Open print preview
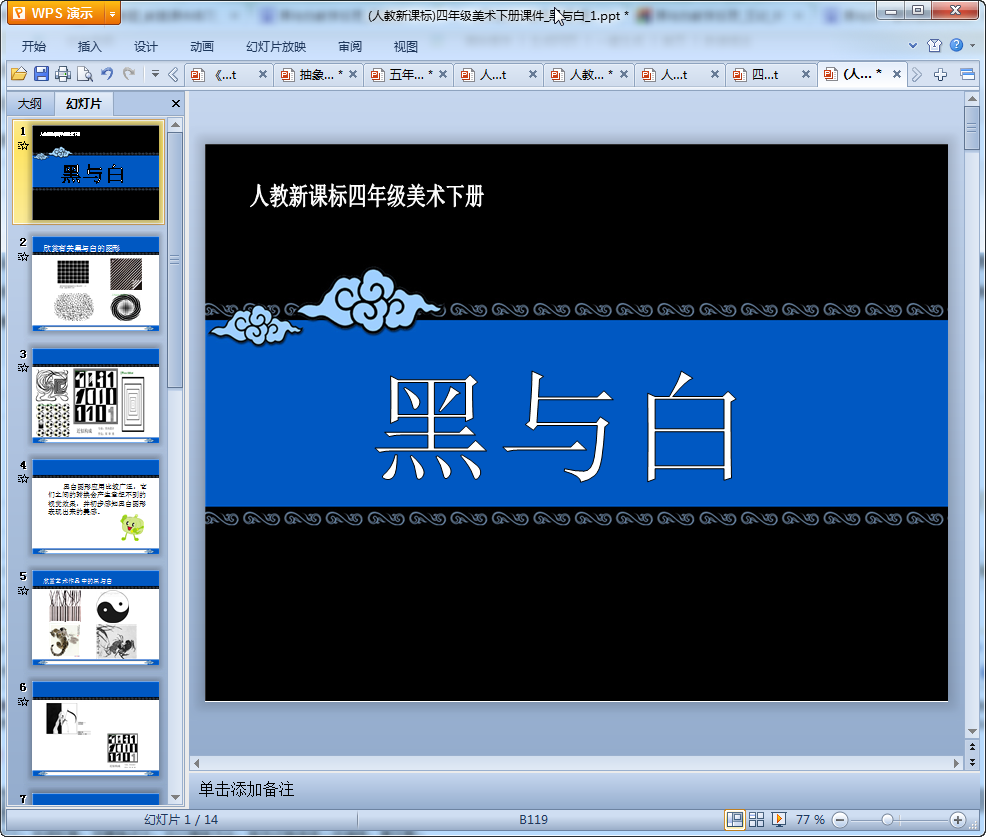Screen dimensions: 986x837 85,74
